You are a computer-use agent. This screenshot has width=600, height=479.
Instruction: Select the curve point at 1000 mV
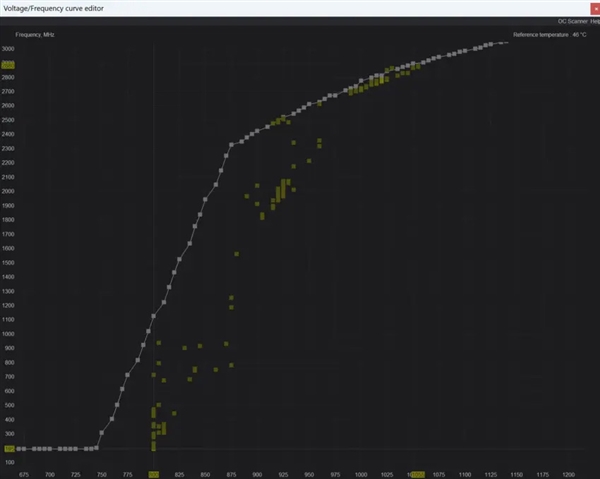[x=361, y=81]
